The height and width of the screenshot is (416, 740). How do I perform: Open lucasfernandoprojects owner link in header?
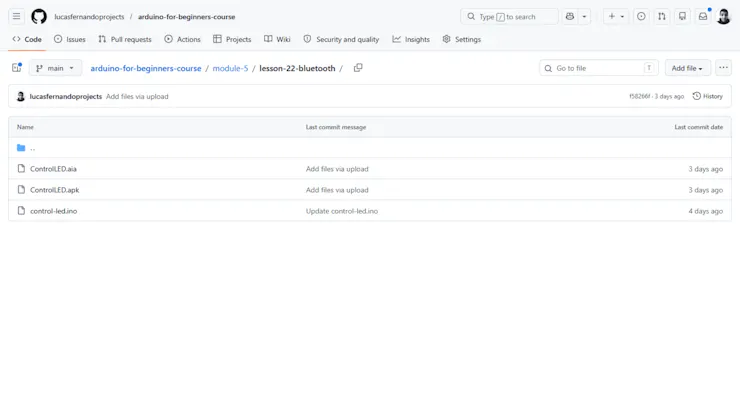(89, 17)
